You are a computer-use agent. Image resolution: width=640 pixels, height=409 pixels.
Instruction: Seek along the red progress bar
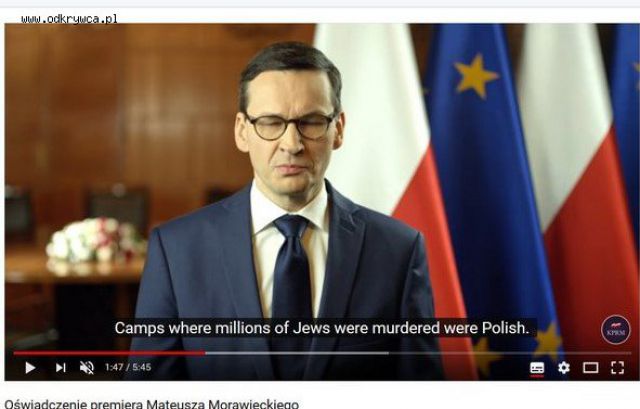pos(109,353)
